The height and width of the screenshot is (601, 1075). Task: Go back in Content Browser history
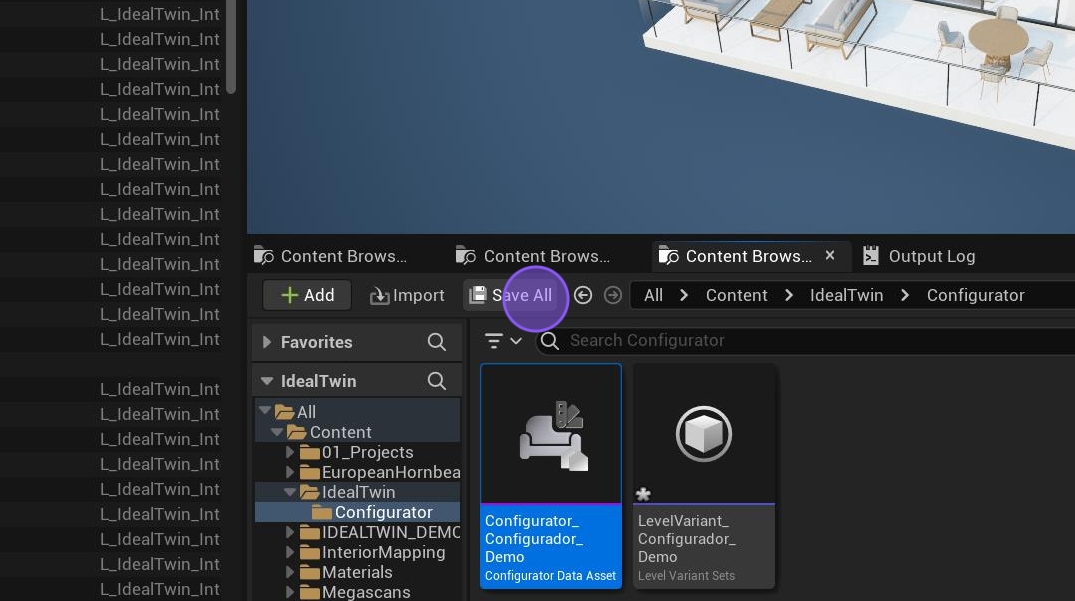[583, 295]
